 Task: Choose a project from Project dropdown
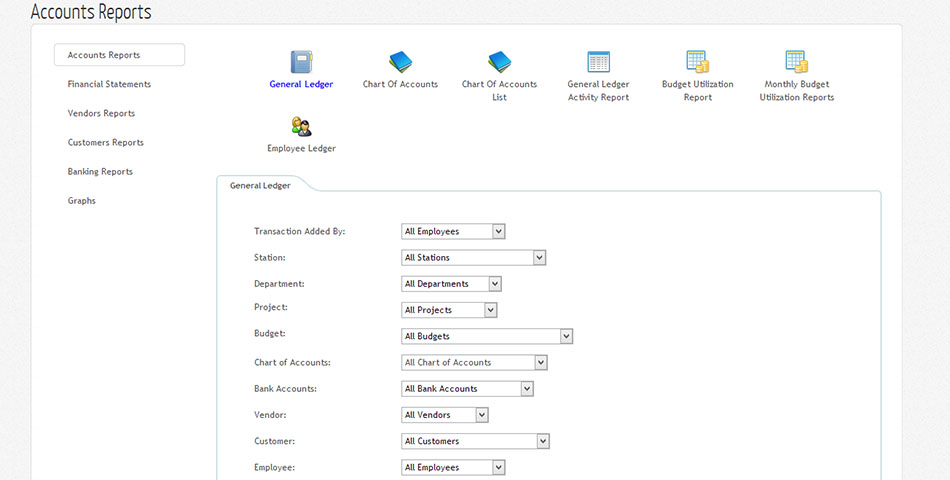[449, 310]
